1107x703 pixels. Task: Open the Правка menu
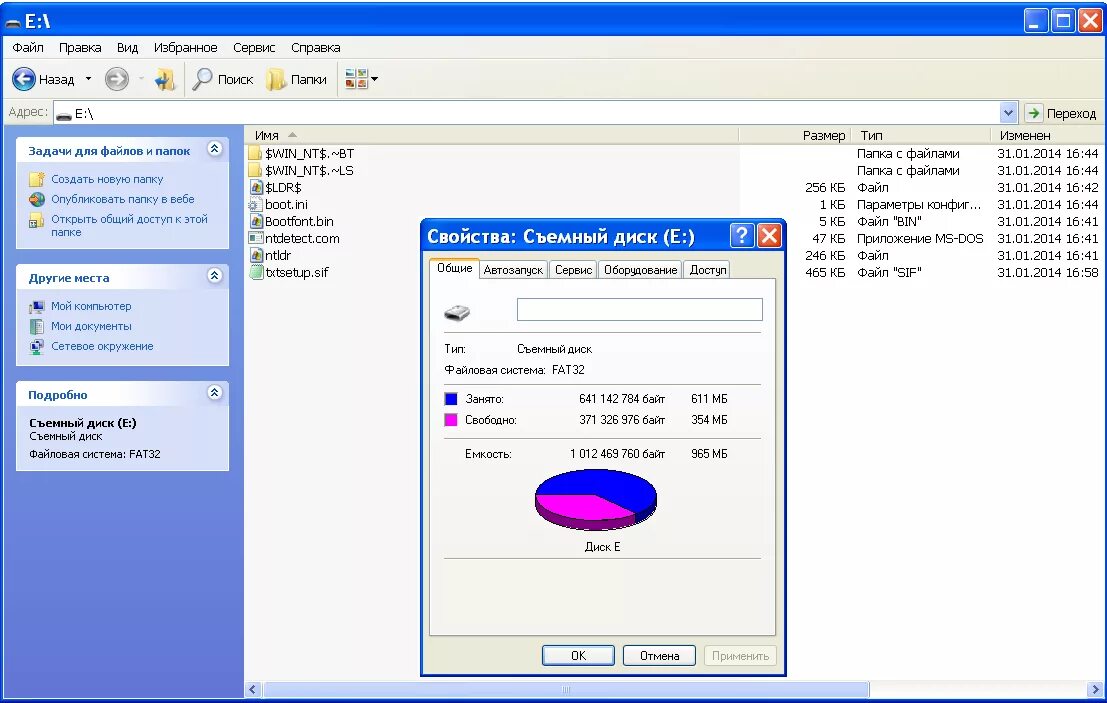80,47
